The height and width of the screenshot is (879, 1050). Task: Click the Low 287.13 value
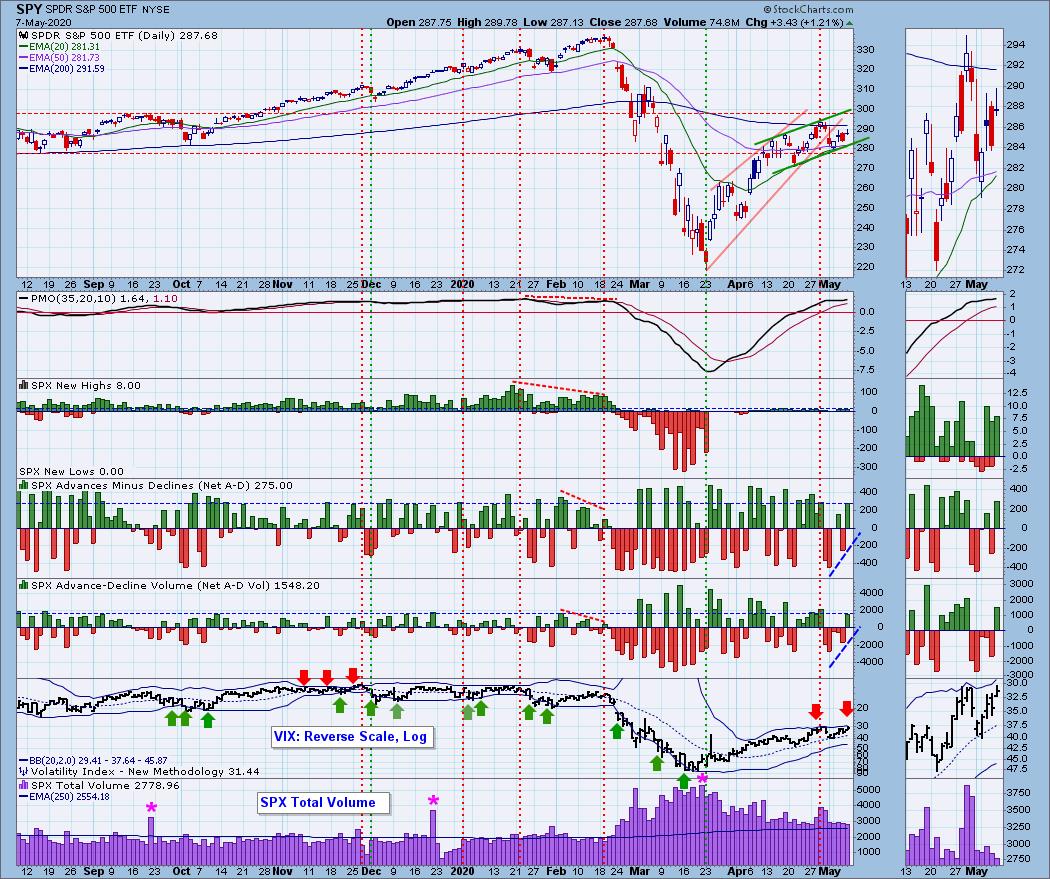click(554, 22)
